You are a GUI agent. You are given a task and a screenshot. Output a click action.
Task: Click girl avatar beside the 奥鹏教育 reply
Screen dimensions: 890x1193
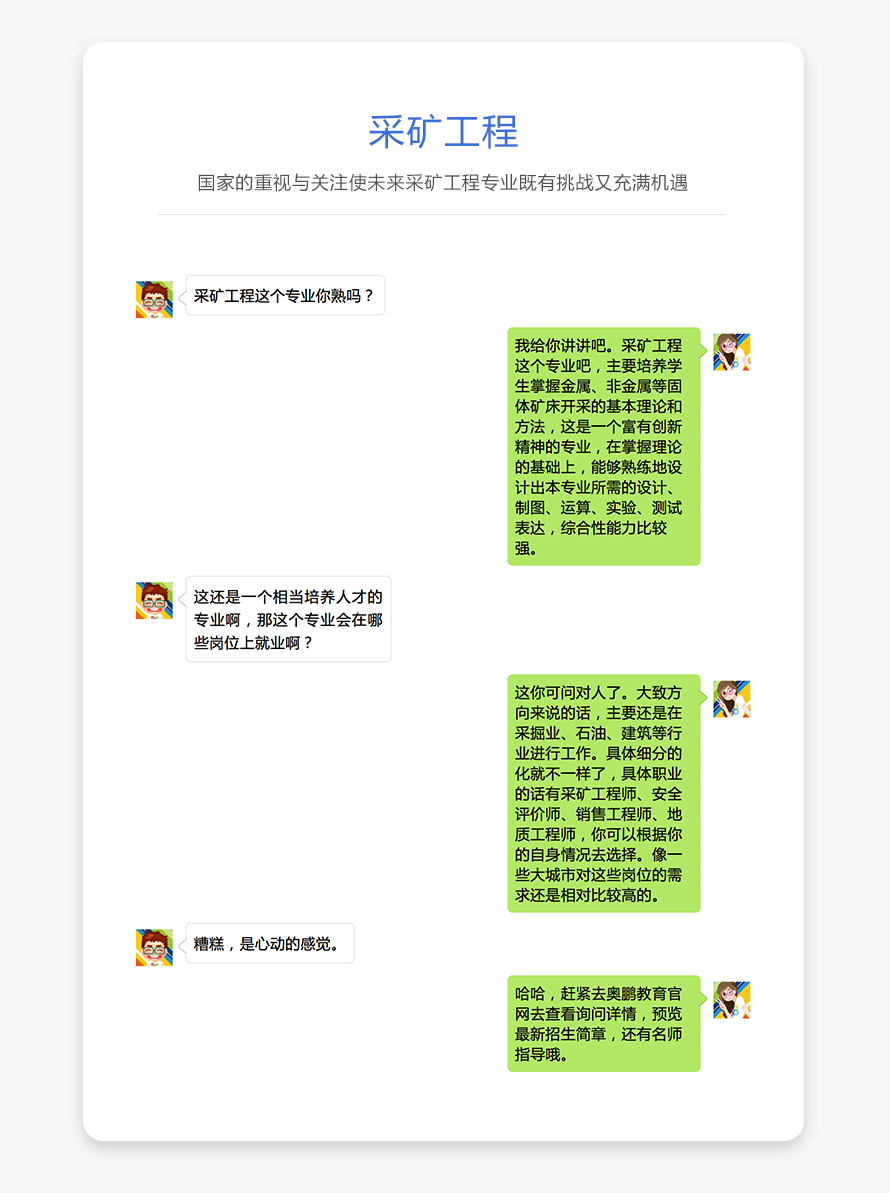pyautogui.click(x=732, y=1000)
